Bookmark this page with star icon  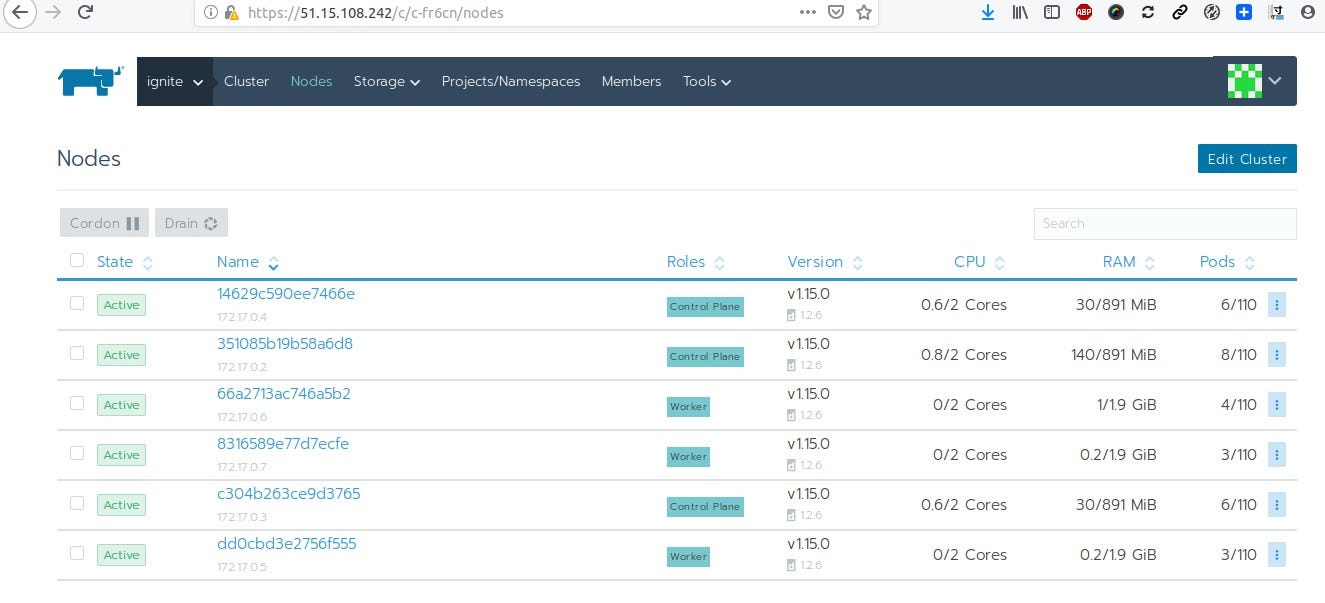click(x=864, y=13)
